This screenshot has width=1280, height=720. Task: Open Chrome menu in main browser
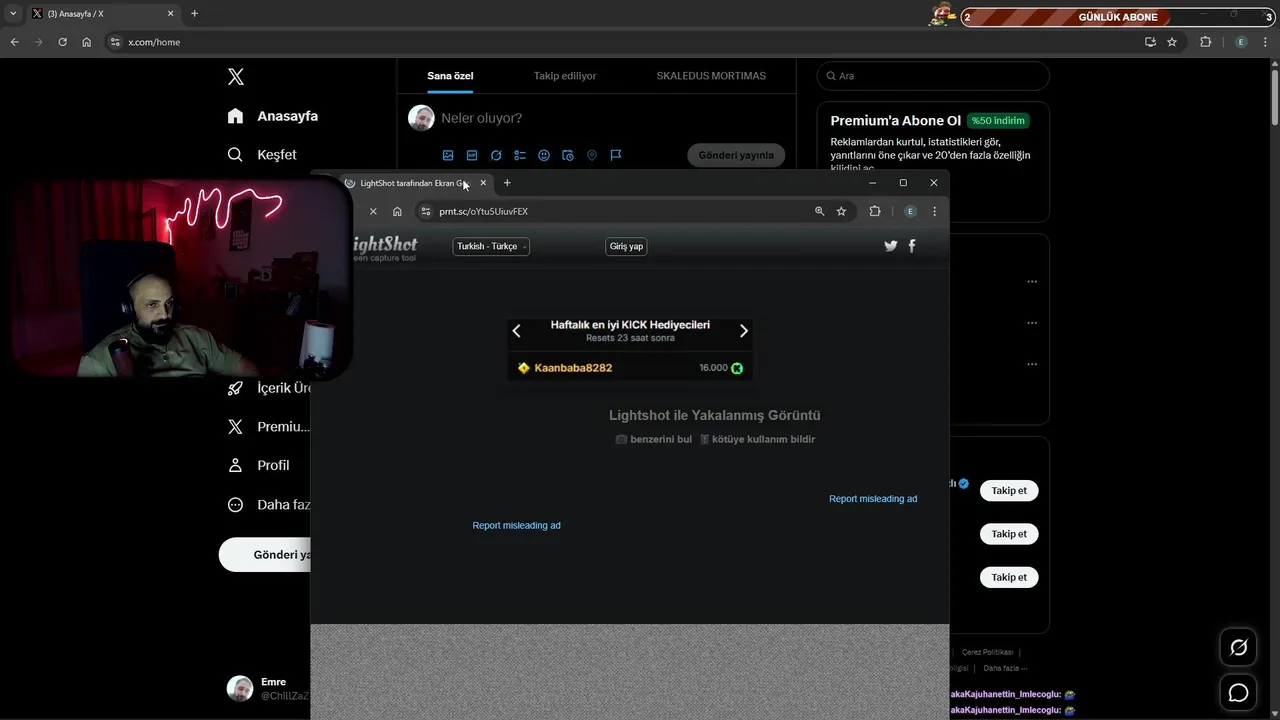1266,42
